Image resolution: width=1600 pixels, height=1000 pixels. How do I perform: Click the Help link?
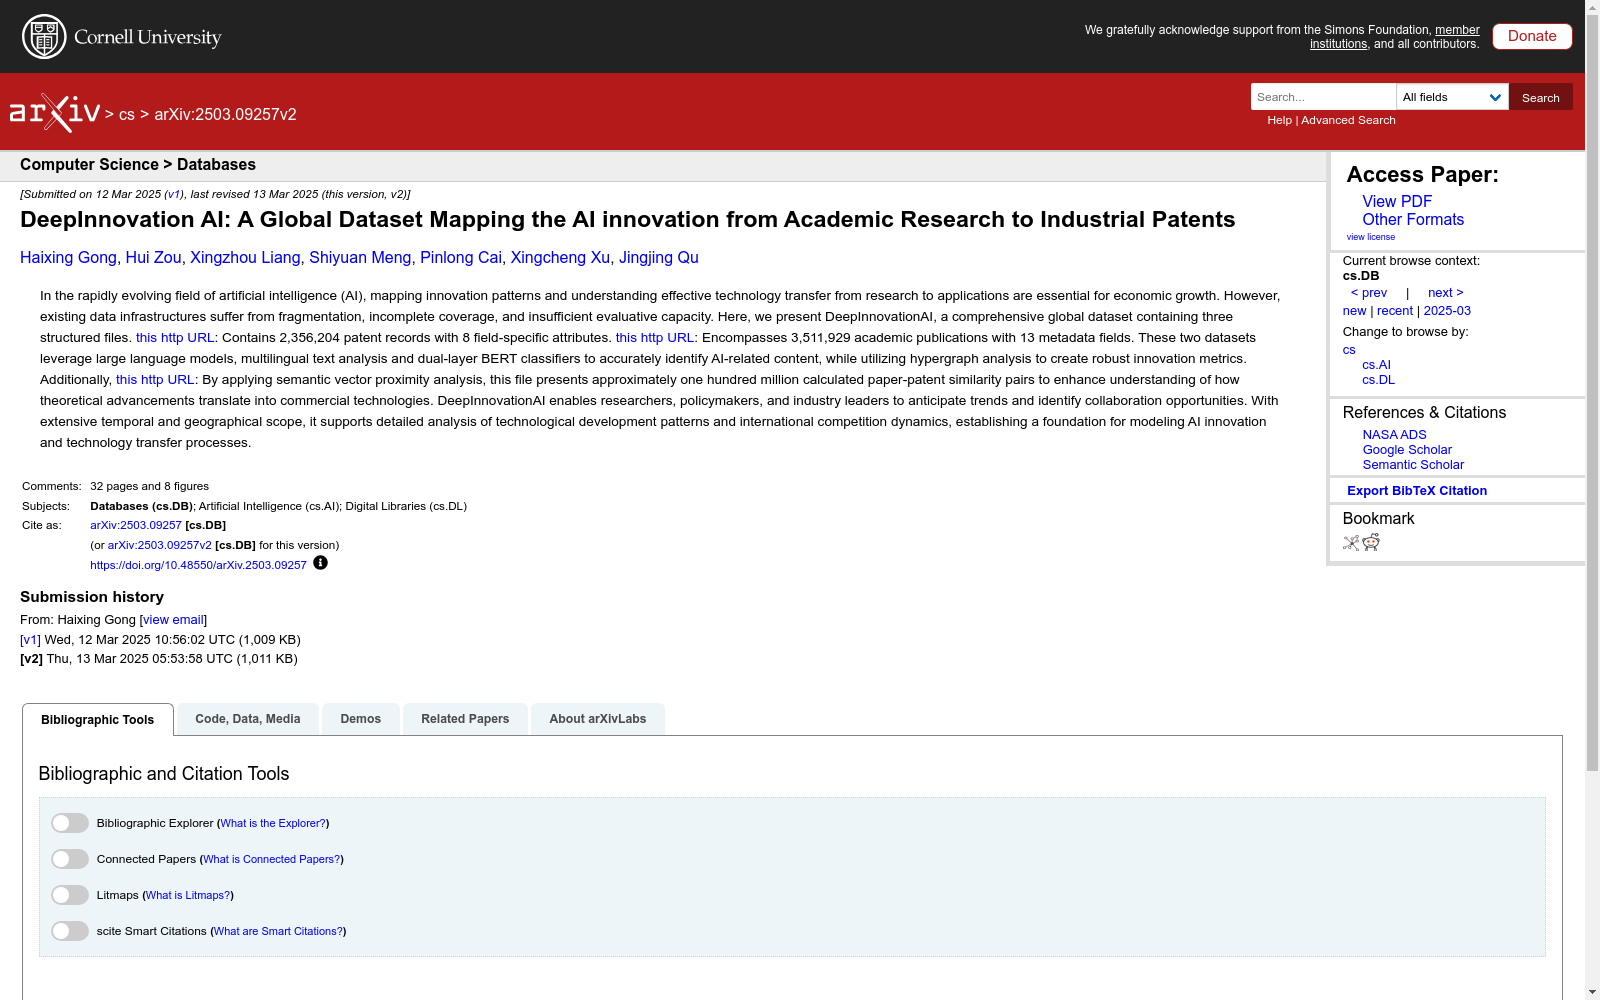tap(1279, 120)
